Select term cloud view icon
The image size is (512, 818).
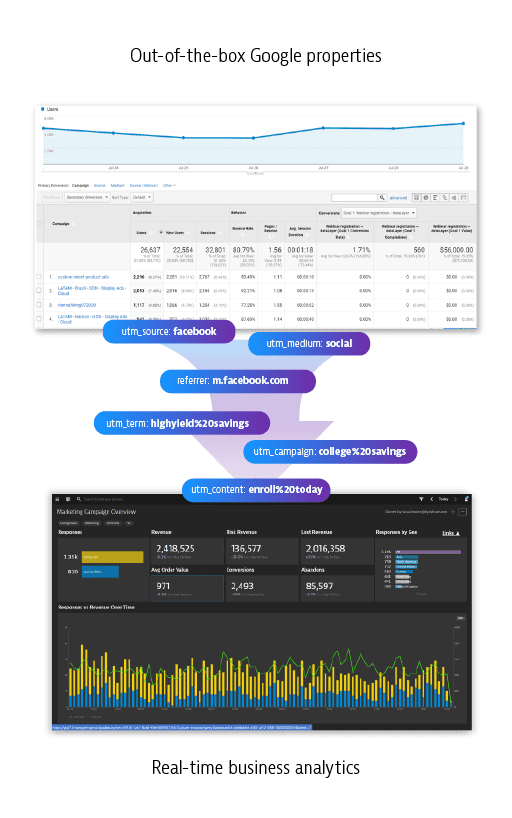(x=454, y=198)
